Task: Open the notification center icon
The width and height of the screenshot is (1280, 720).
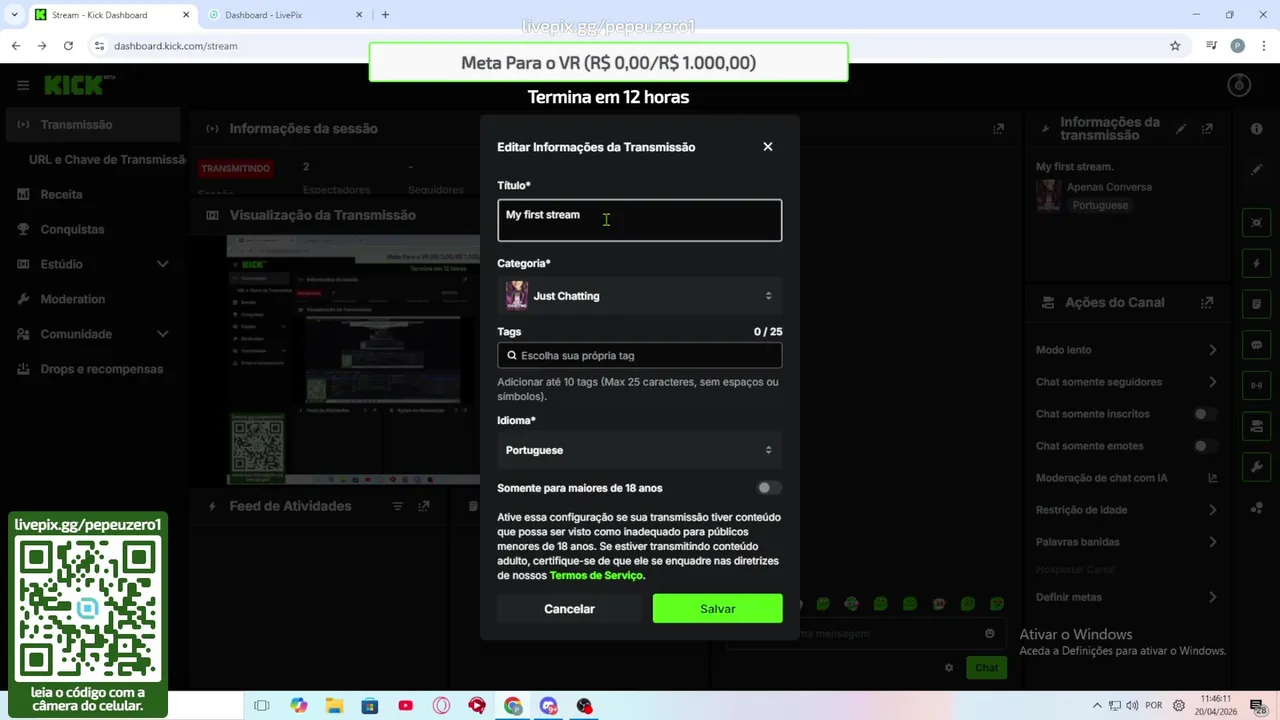Action: pos(1260,706)
